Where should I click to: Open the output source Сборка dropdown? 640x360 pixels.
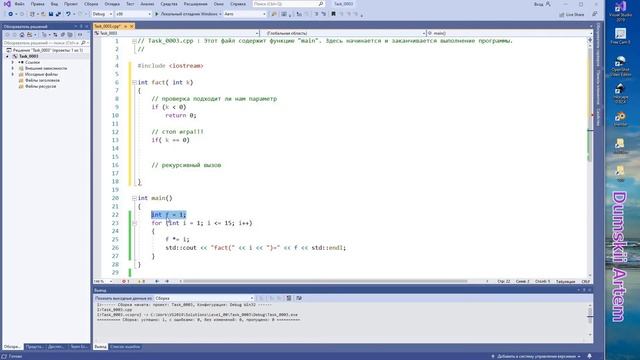(204, 298)
